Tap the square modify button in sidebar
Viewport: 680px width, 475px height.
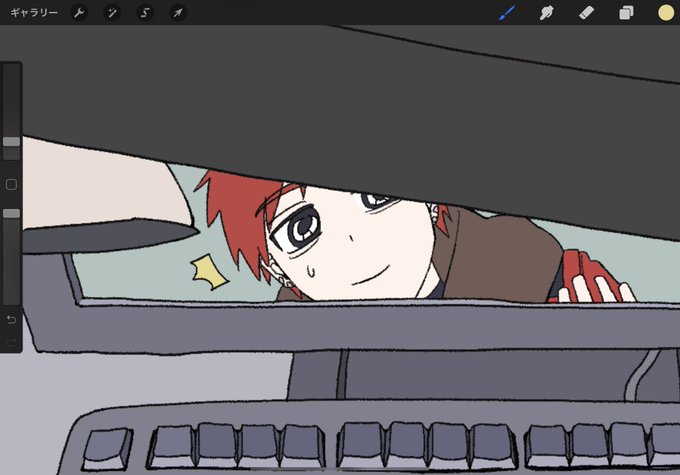[11, 185]
